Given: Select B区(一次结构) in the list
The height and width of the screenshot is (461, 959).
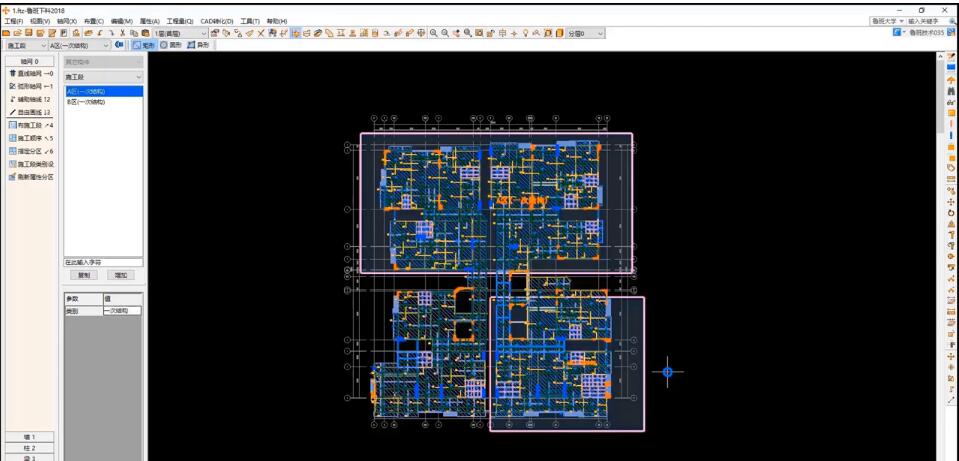Looking at the screenshot, I should [104, 102].
